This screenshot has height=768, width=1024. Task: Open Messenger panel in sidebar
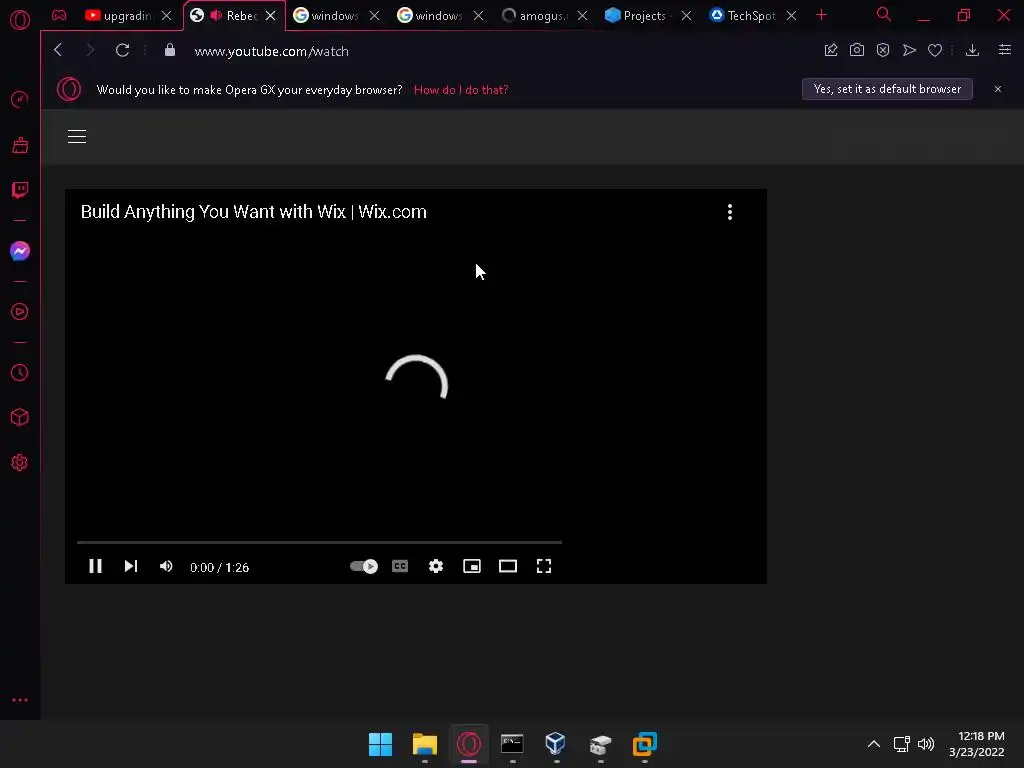pyautogui.click(x=20, y=251)
